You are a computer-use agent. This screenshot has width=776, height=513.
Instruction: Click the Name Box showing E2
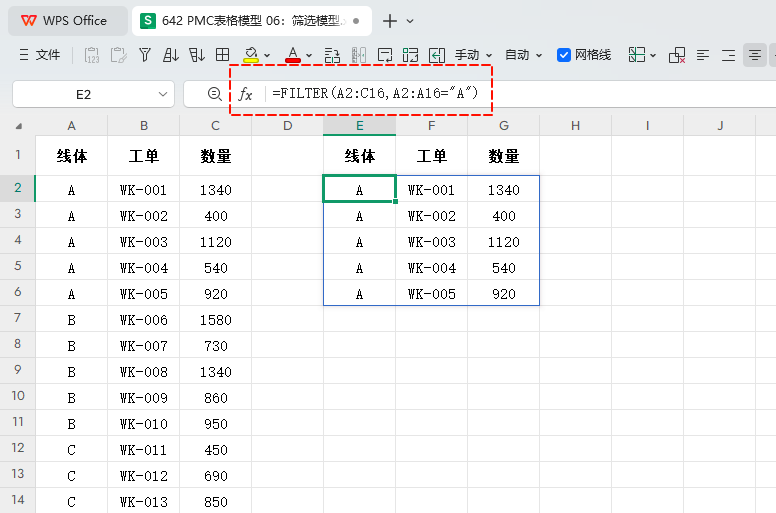[x=83, y=94]
